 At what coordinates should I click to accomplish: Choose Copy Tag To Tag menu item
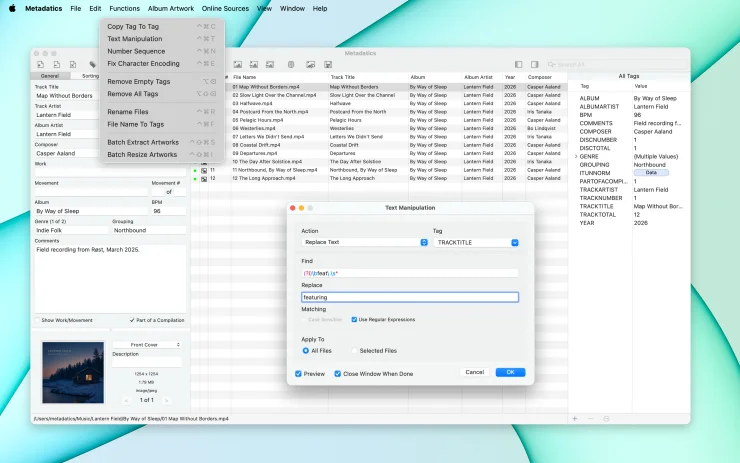(162, 26)
